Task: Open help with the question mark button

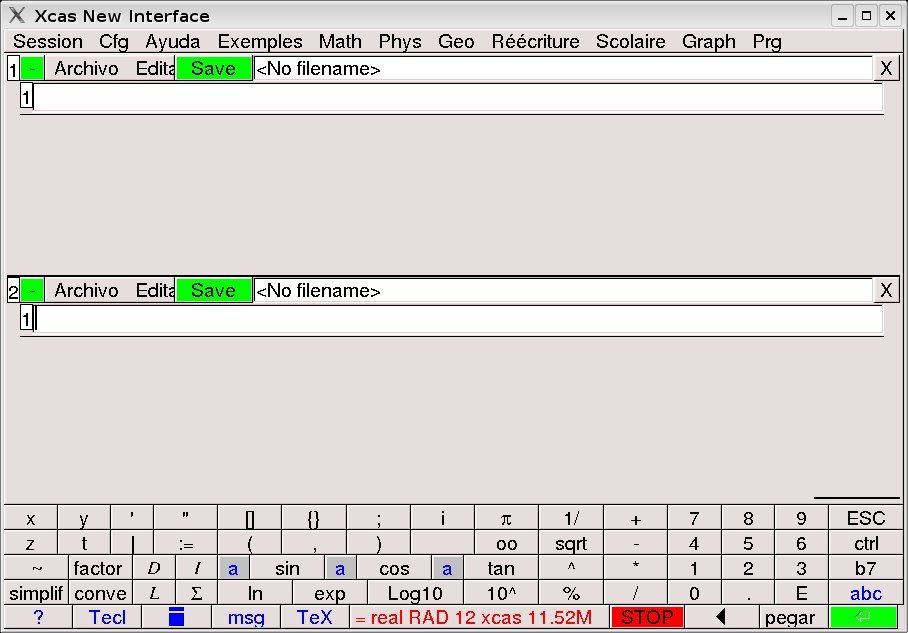Action: click(x=38, y=617)
